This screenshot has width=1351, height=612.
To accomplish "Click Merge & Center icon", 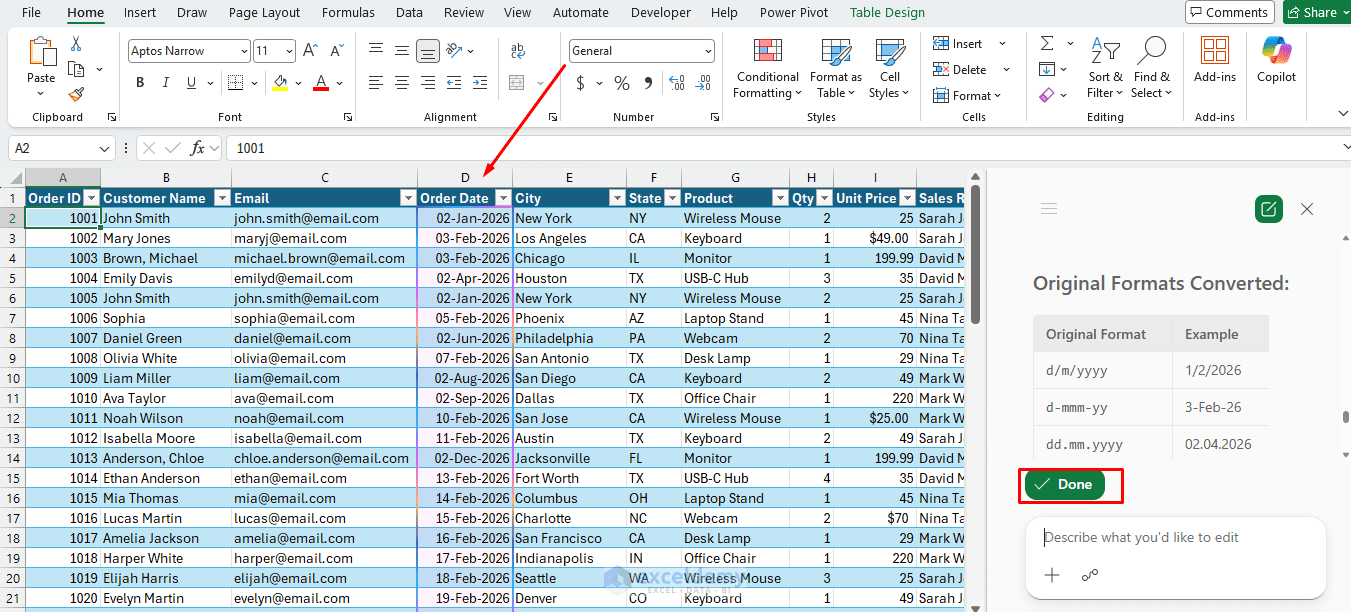I will (517, 83).
